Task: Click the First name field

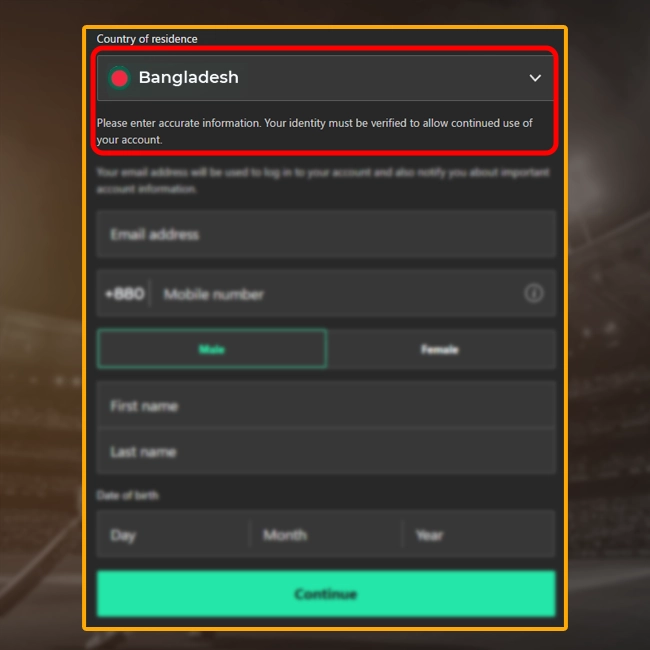Action: click(x=326, y=405)
